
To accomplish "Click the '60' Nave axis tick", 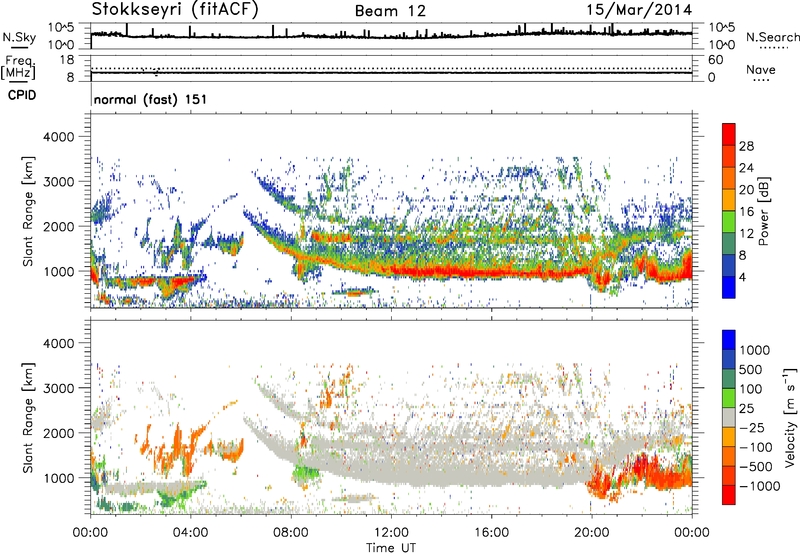I will (x=715, y=60).
